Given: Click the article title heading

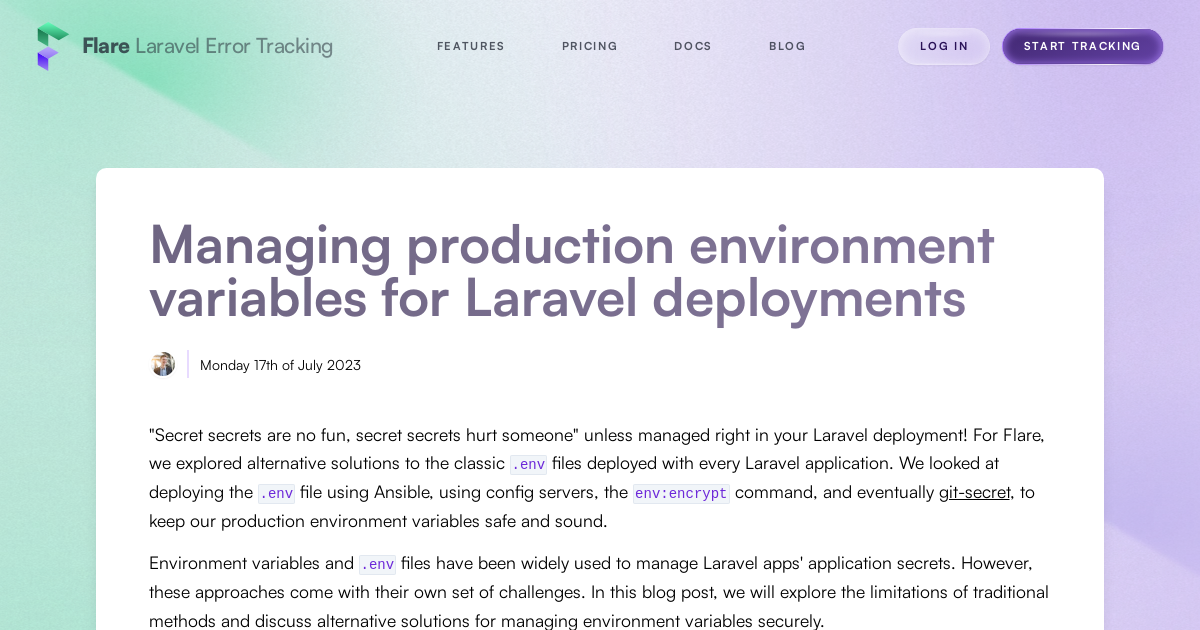Looking at the screenshot, I should point(572,270).
